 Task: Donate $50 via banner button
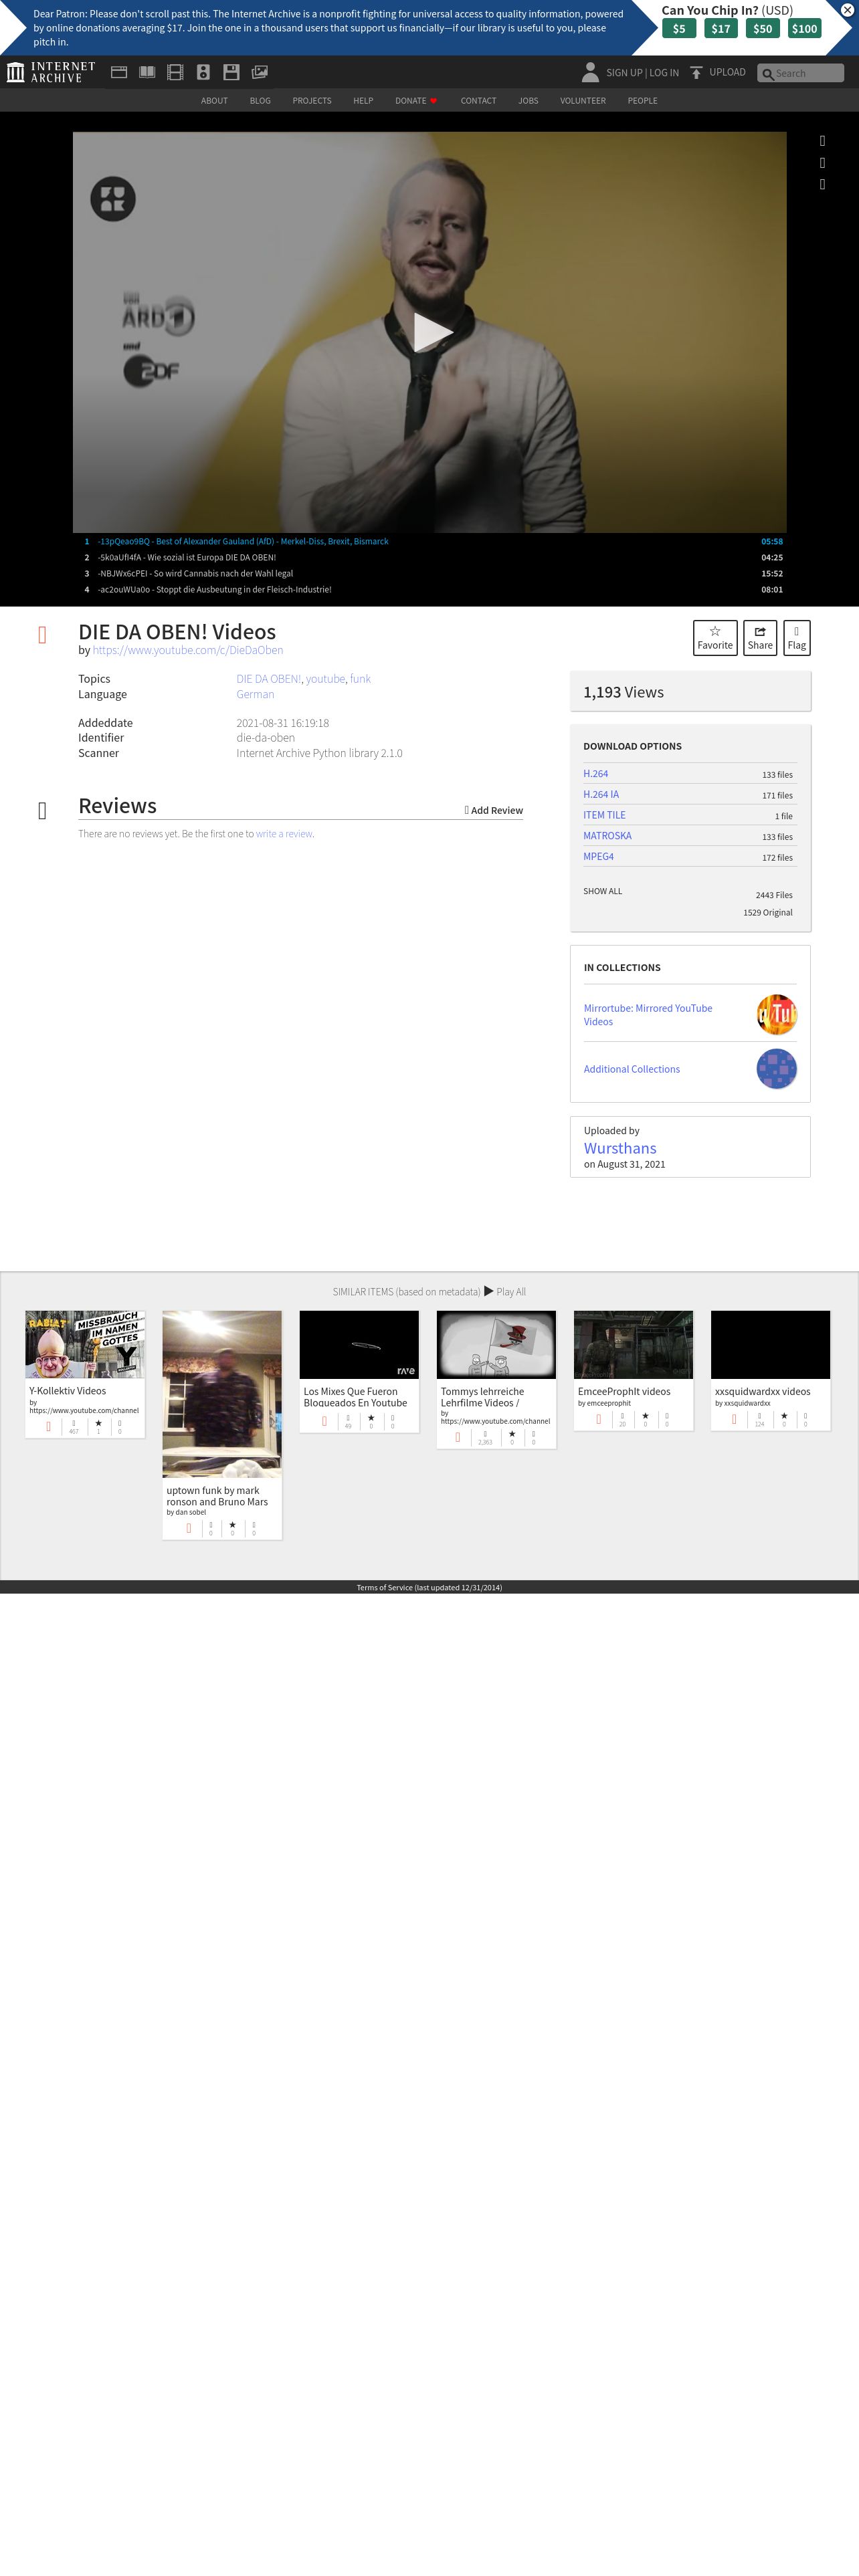pos(763,29)
